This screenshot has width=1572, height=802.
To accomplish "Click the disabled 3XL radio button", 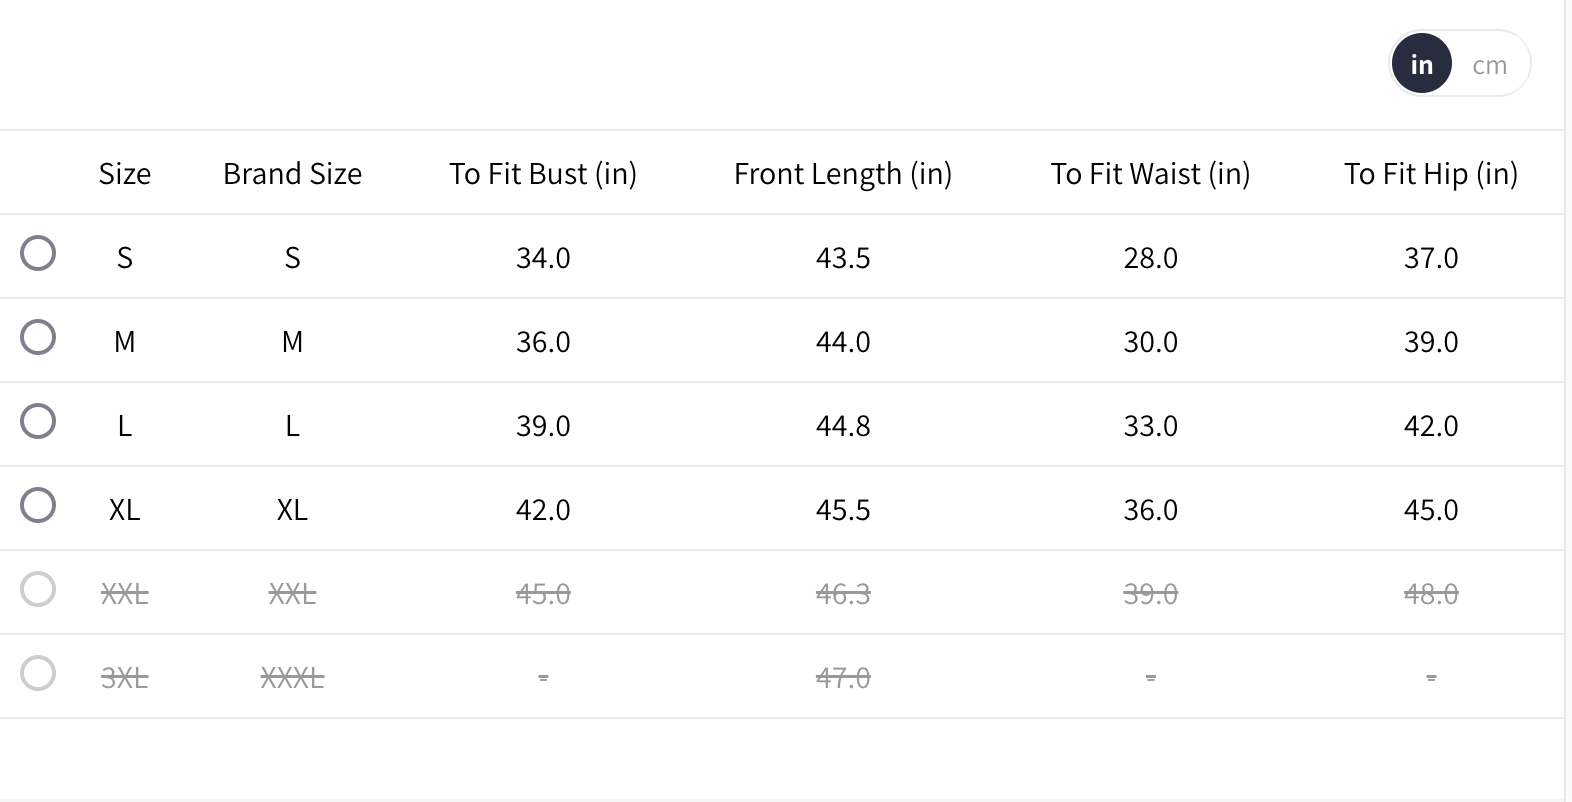I will point(38,674).
